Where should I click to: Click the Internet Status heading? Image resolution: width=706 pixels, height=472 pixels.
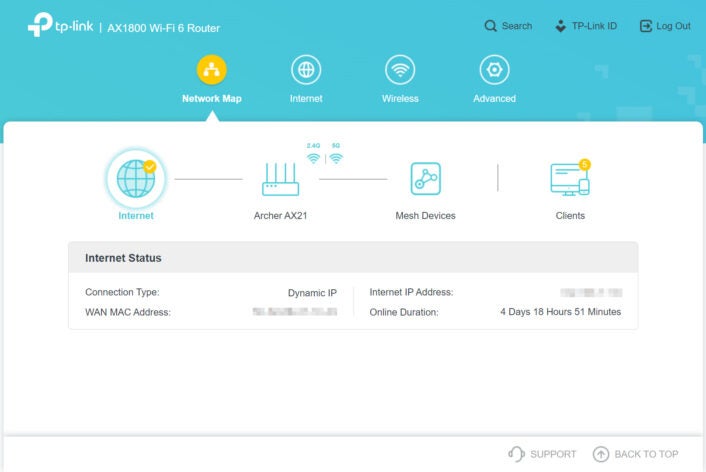[x=123, y=258]
